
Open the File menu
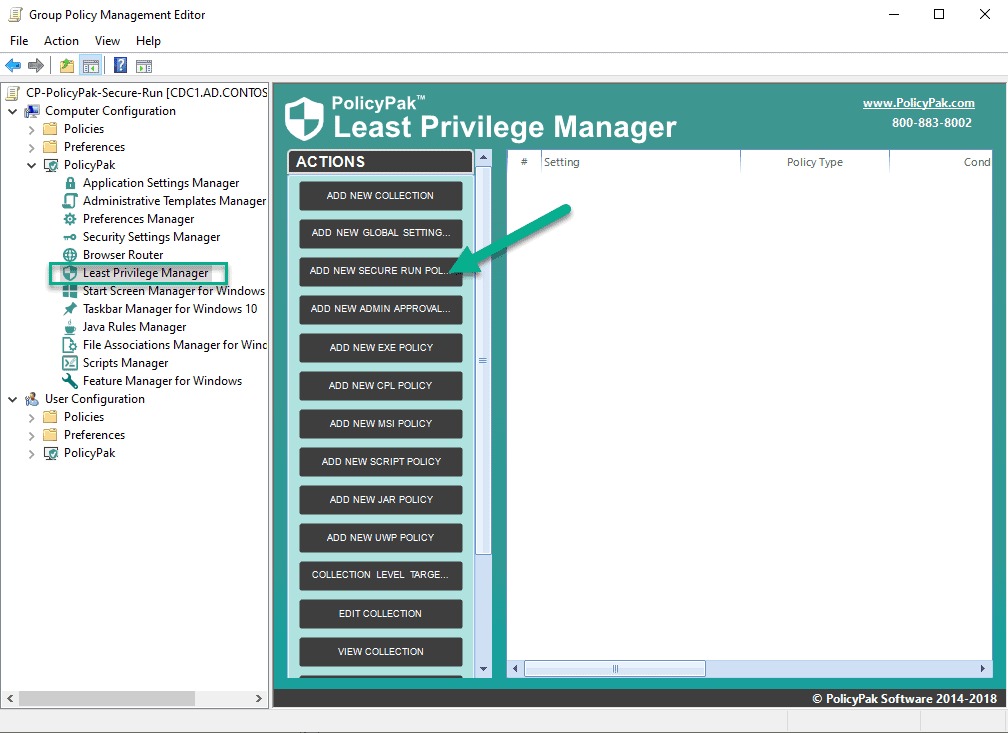pos(19,41)
